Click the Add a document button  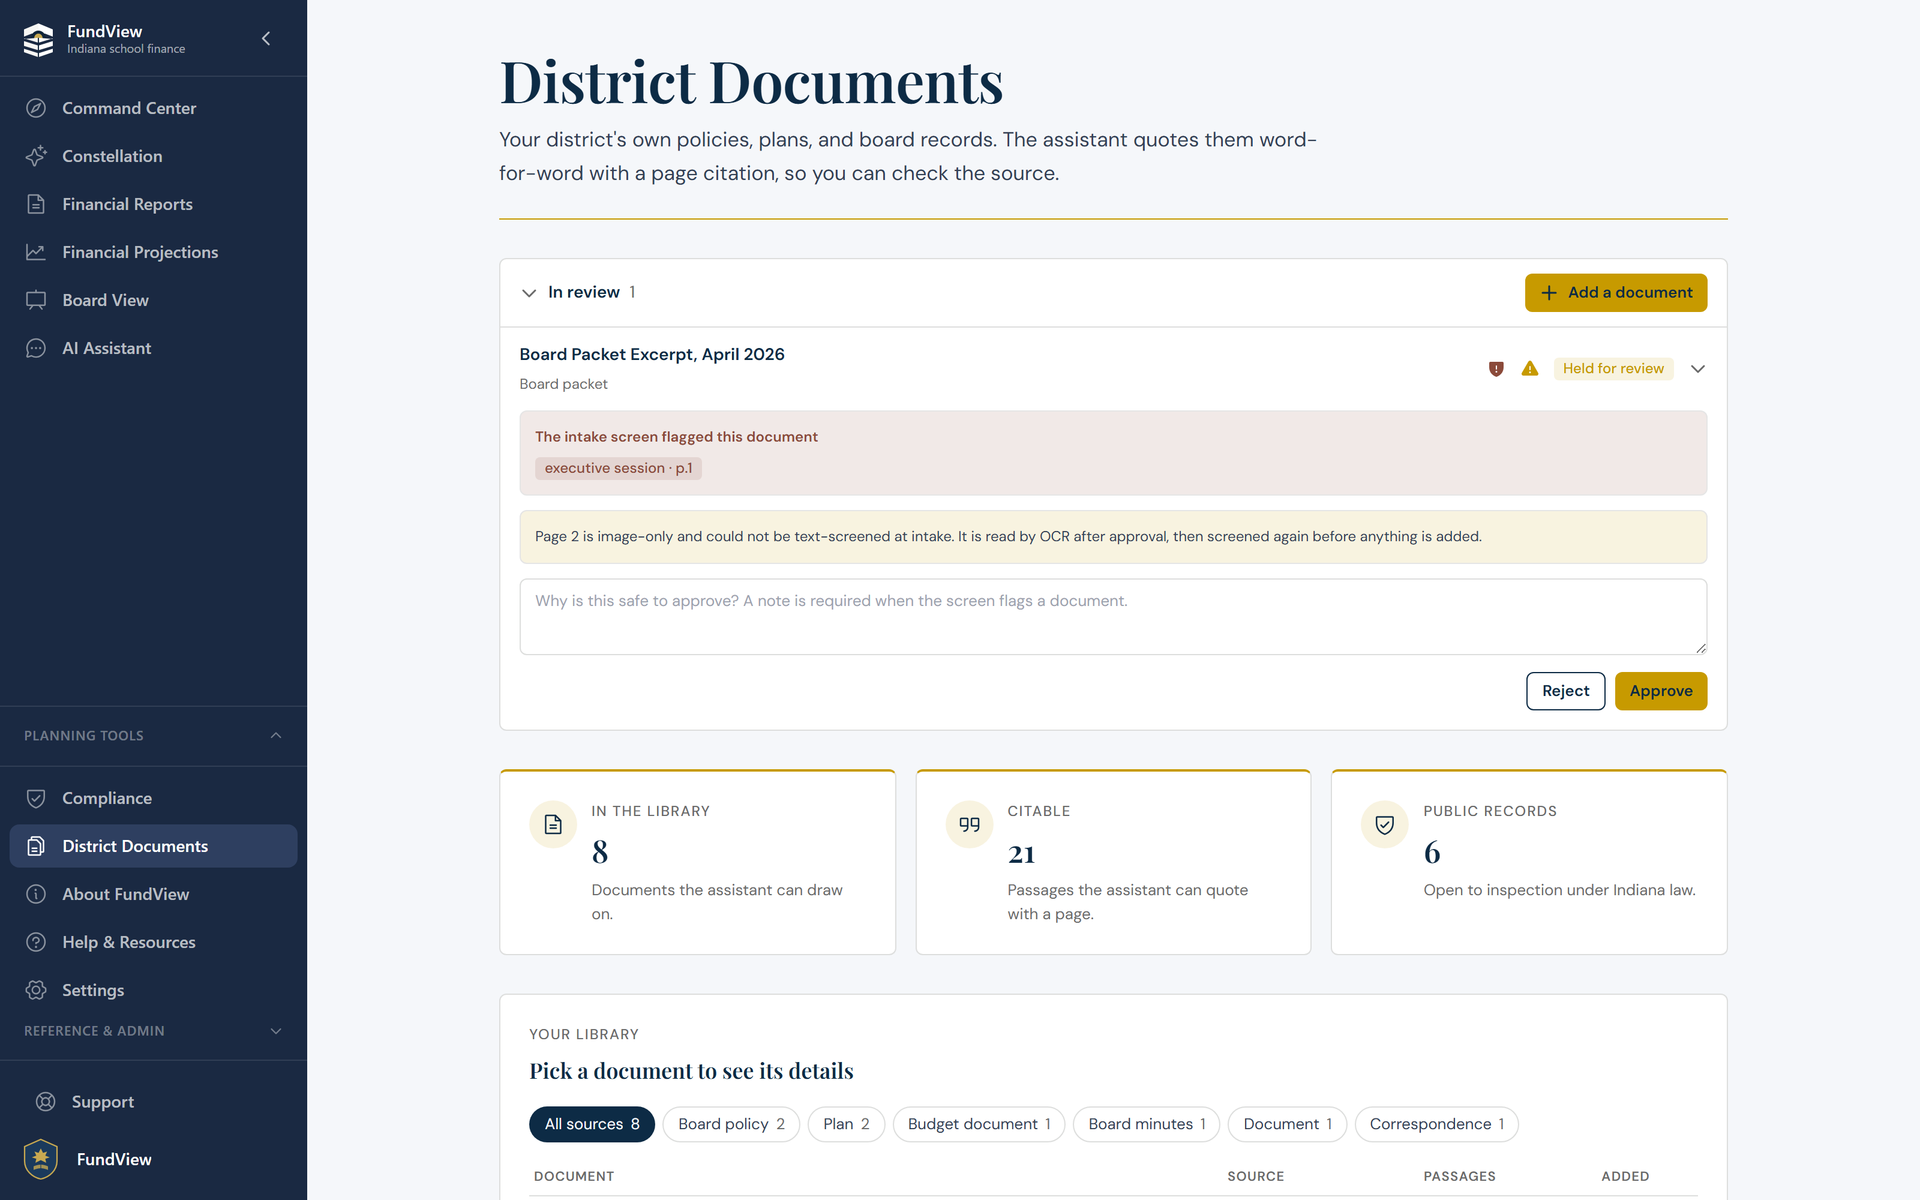tap(1616, 293)
